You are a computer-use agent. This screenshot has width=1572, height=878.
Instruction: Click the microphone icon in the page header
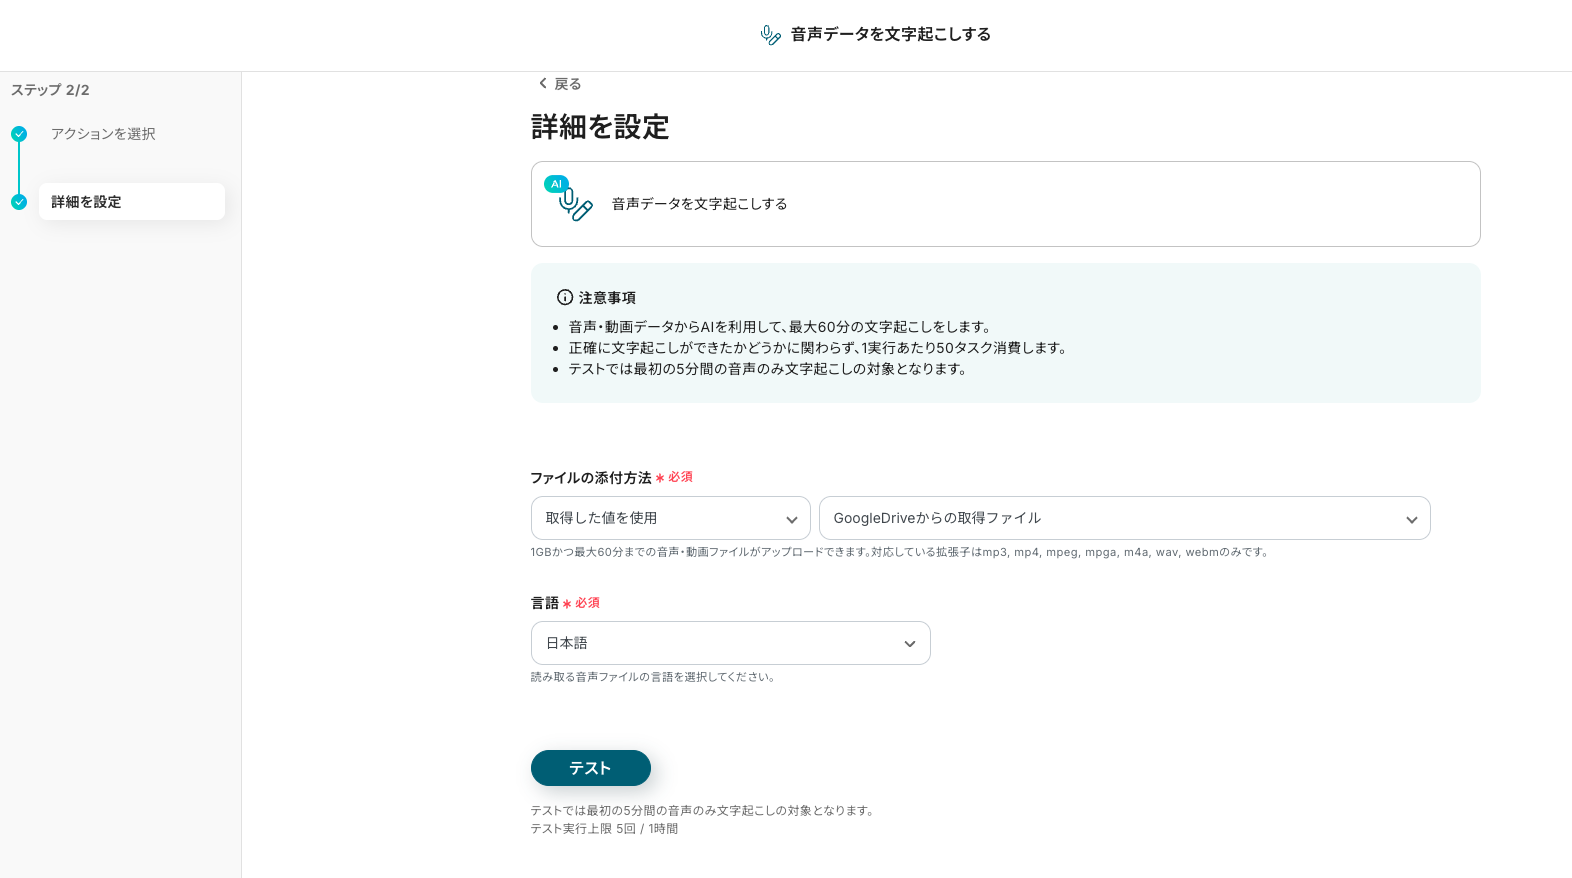tap(770, 35)
